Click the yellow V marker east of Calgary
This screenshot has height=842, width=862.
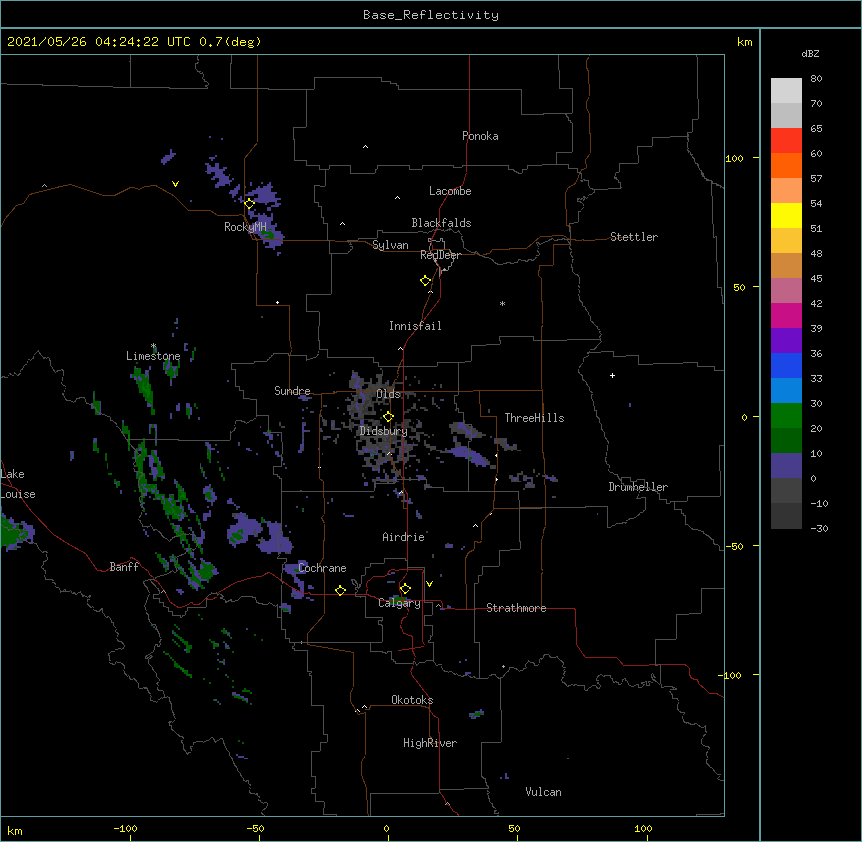[429, 584]
